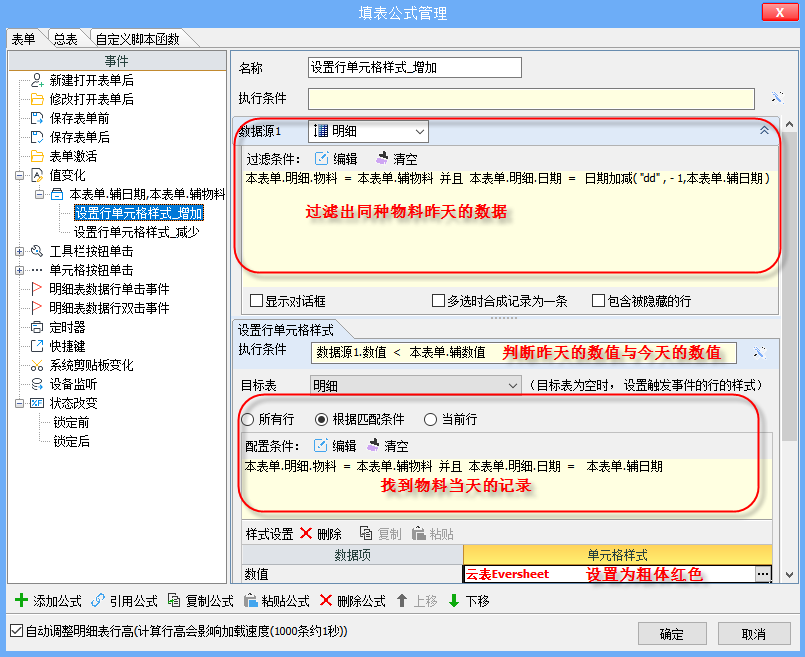Click the vertical scrollbar up arrow
Viewport: 805px width, 657px height.
[789, 124]
